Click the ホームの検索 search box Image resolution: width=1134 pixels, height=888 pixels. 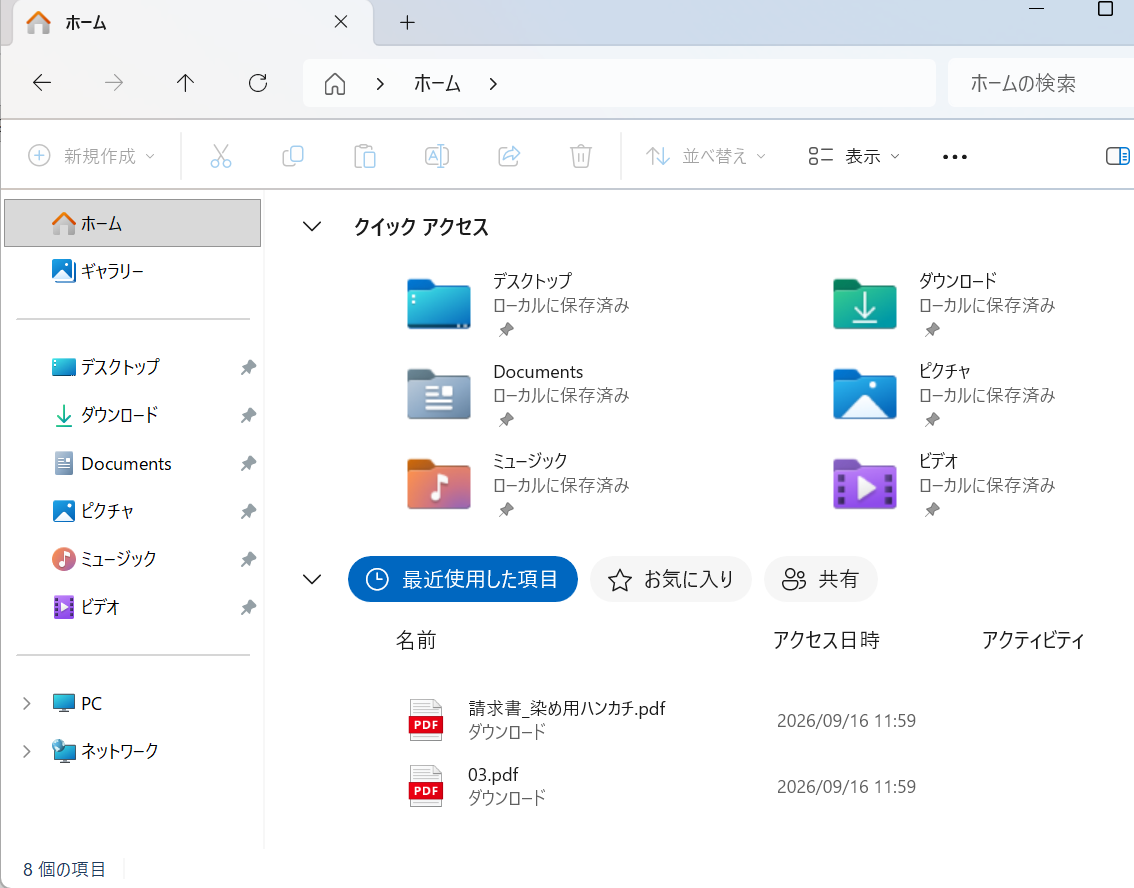[x=1041, y=83]
